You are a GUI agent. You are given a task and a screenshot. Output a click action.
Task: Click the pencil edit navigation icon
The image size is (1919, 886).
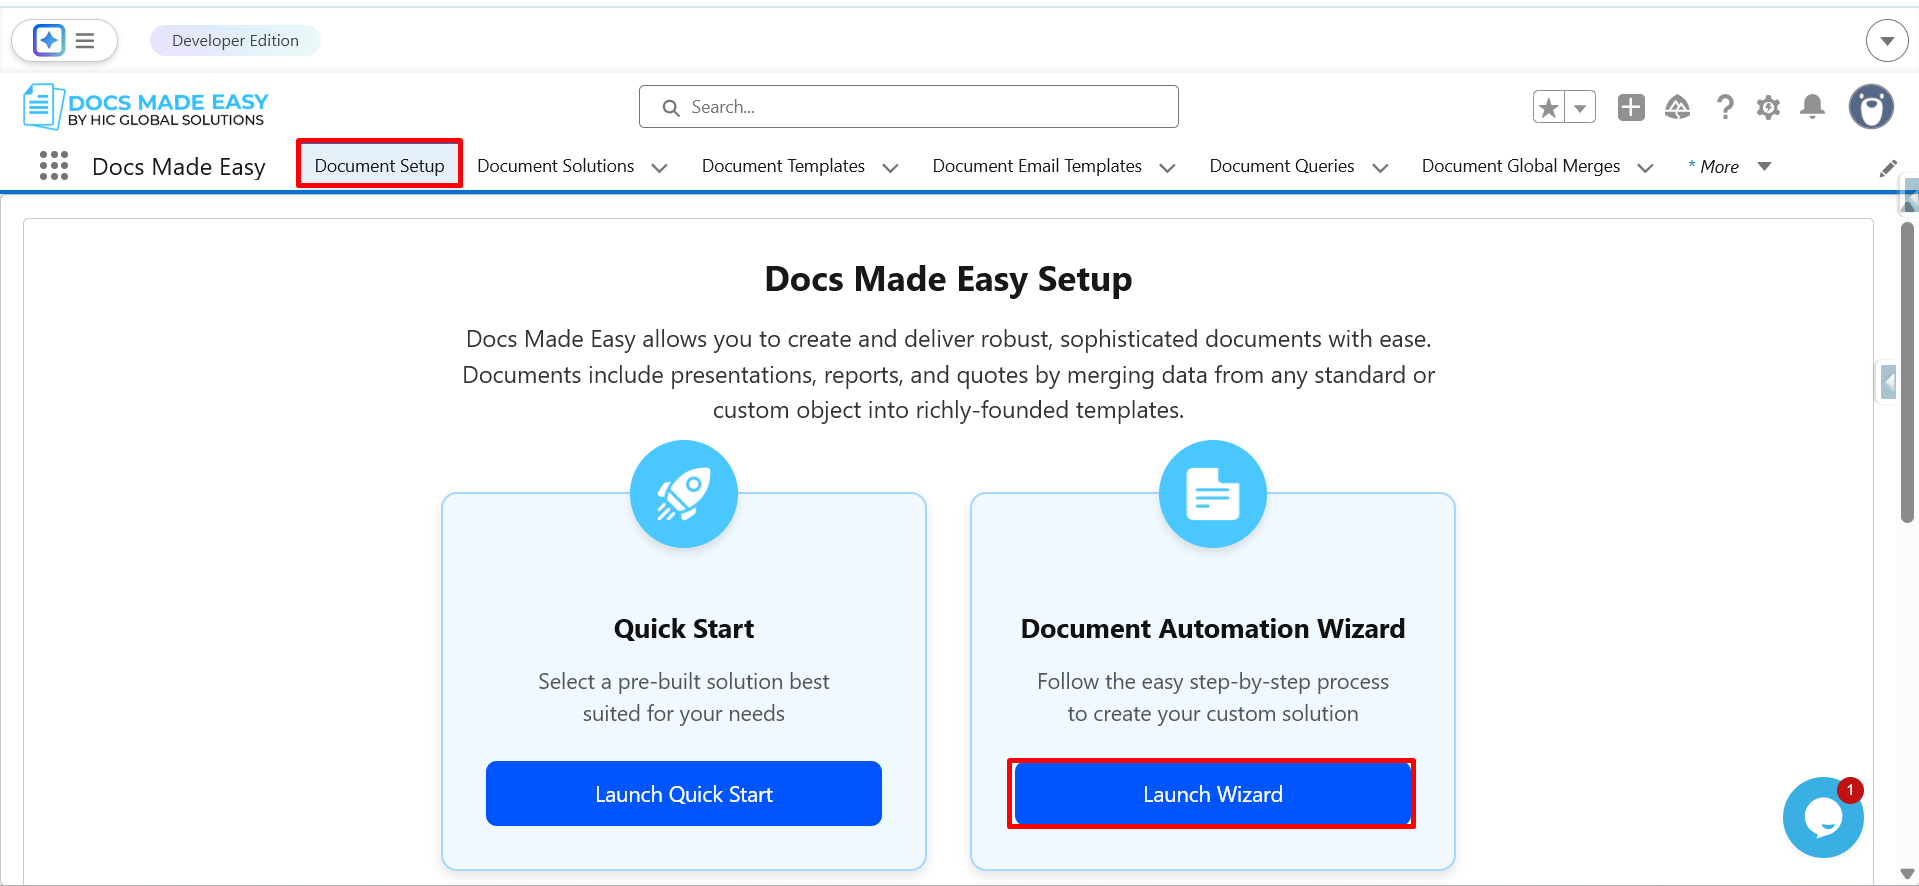tap(1888, 168)
